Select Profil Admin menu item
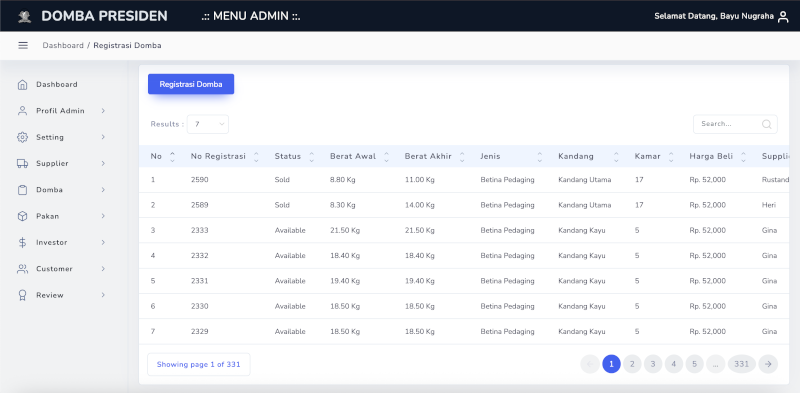800x393 pixels. point(61,111)
